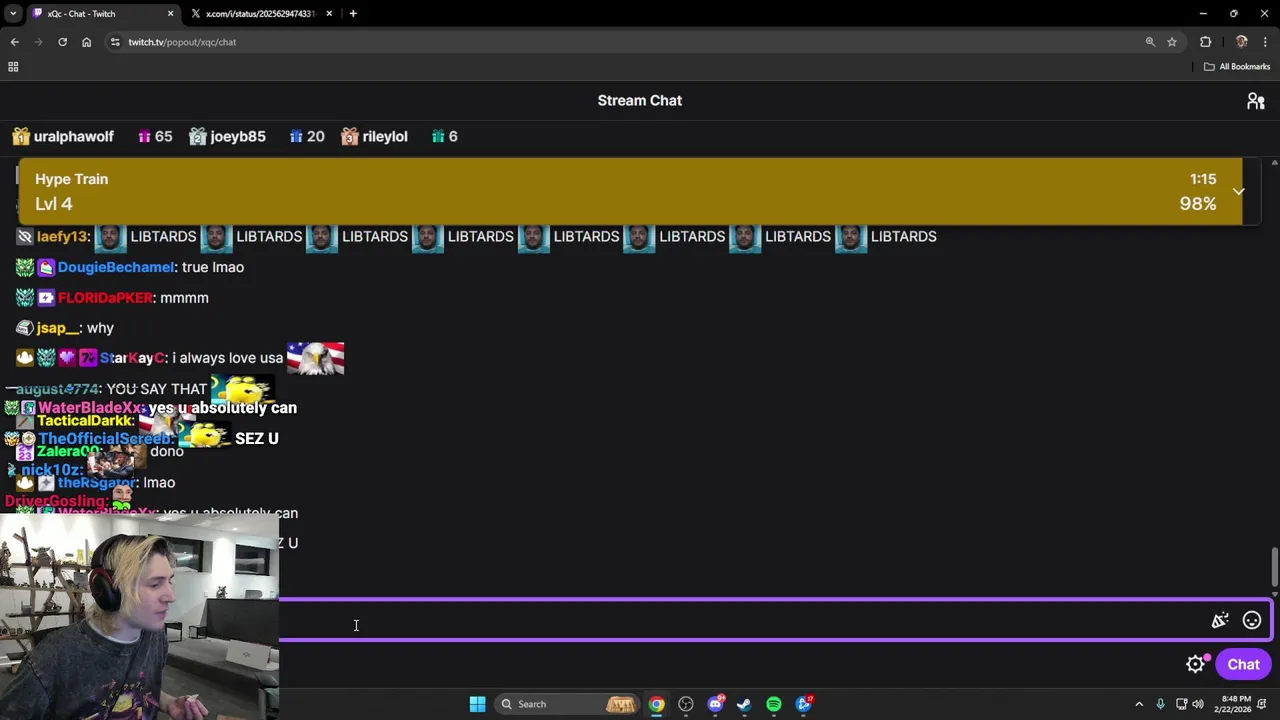Open chat settings gear icon

[1195, 664]
